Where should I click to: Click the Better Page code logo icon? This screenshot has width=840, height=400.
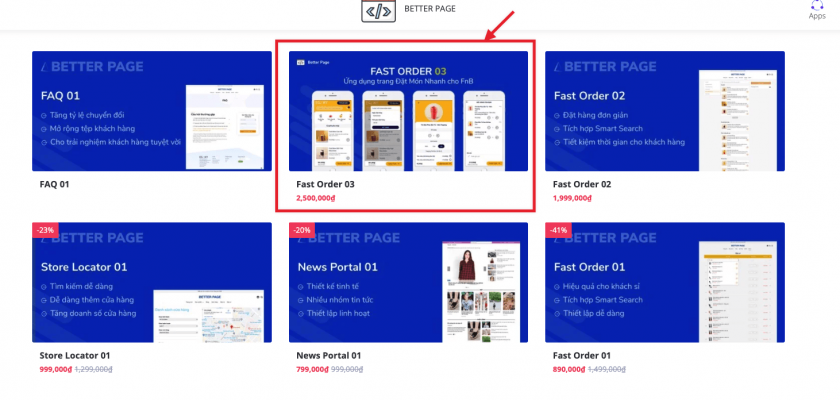tap(377, 11)
